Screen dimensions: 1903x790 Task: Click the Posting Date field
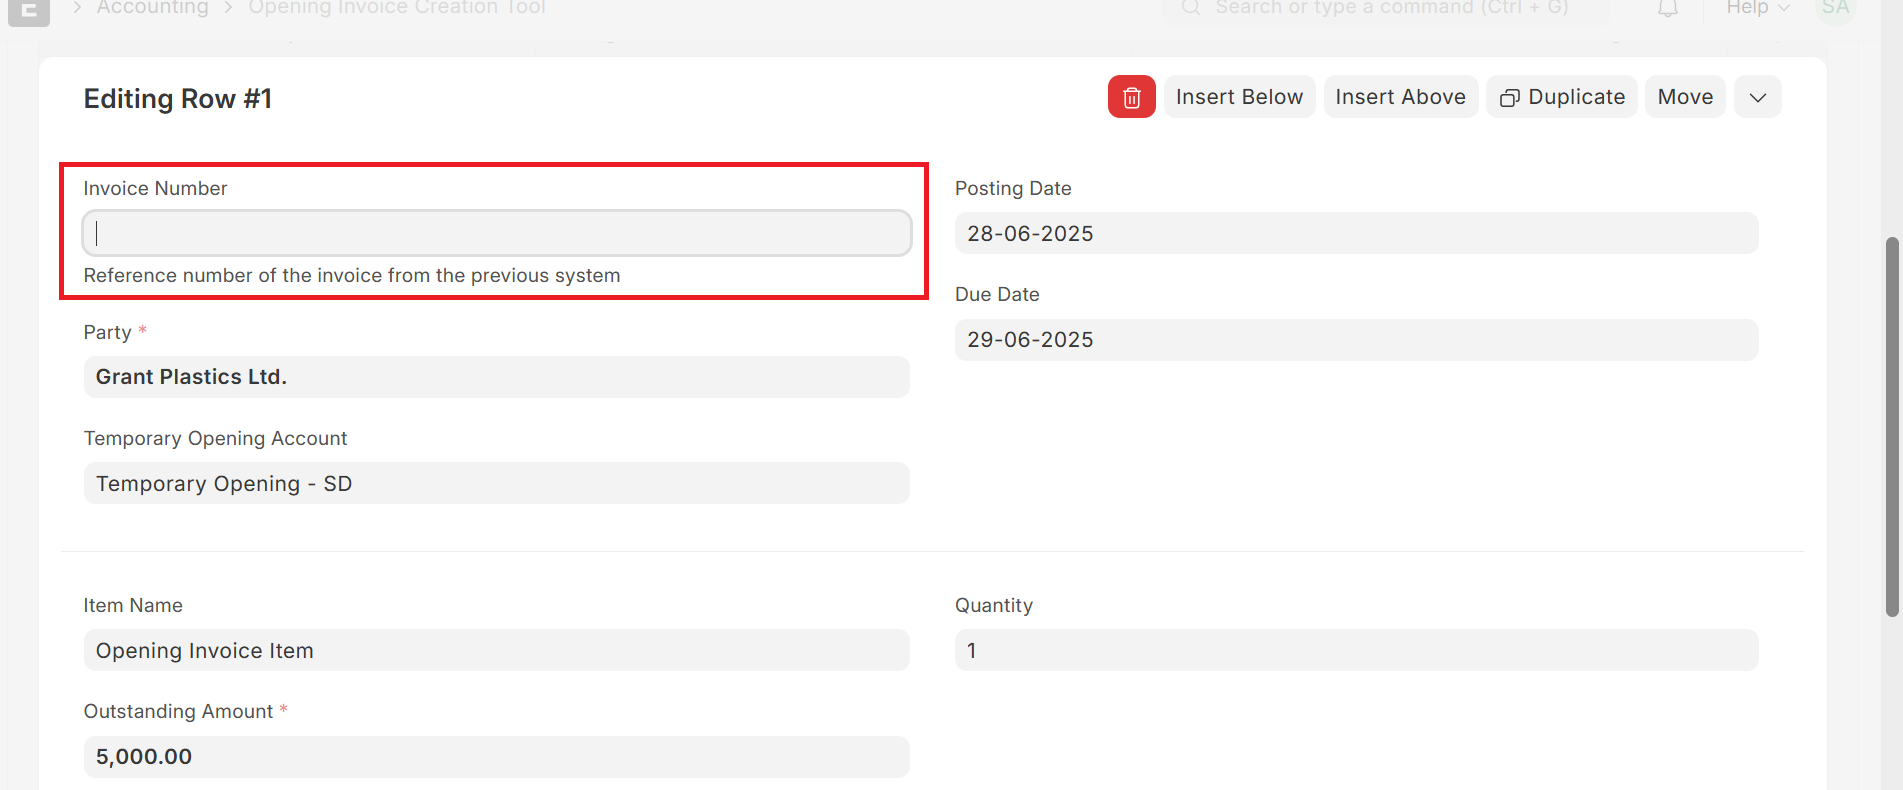click(x=1355, y=234)
